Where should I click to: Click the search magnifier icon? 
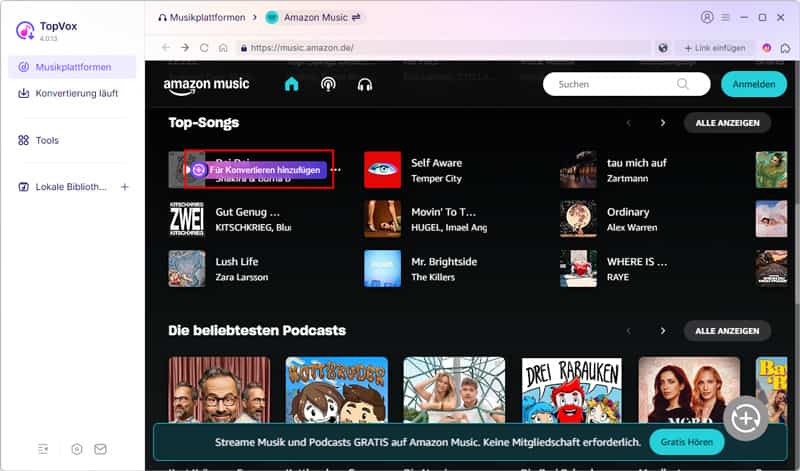tap(683, 84)
